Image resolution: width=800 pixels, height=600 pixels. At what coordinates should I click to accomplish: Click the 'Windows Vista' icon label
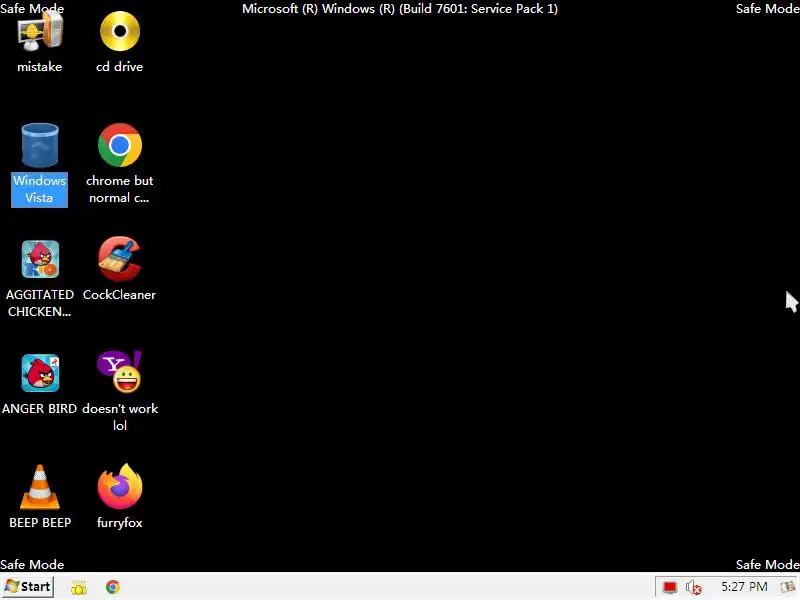point(39,189)
